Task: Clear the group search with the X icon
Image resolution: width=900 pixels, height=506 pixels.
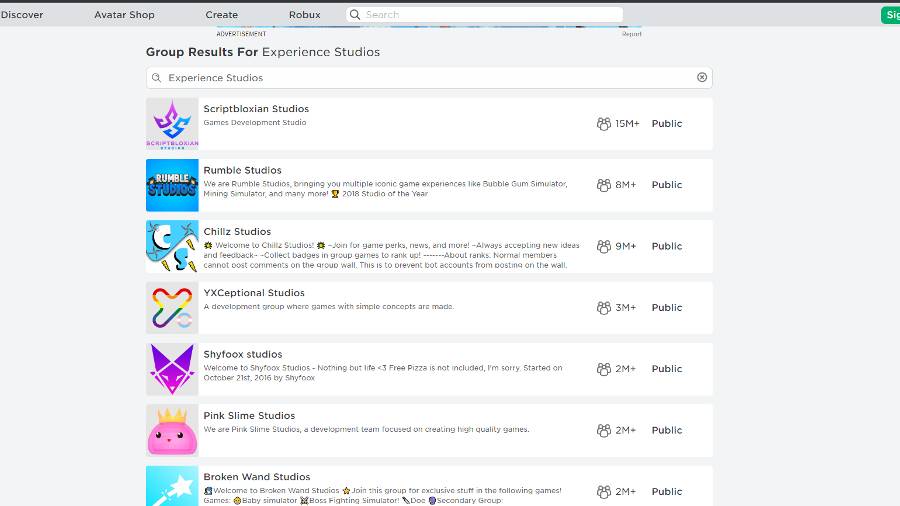Action: (701, 77)
